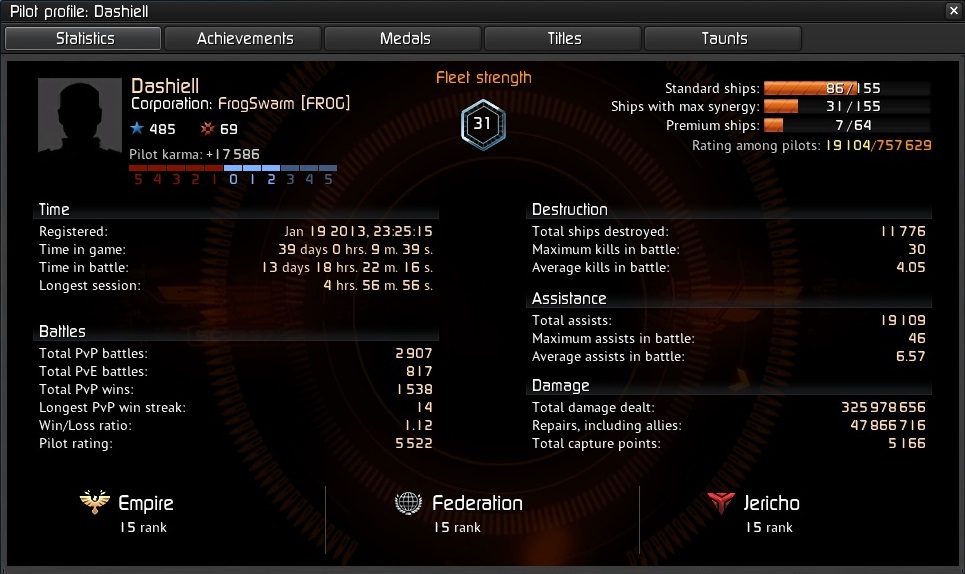Click the FrogSwarm [FROG] corporation link
The image size is (965, 574).
click(x=284, y=103)
